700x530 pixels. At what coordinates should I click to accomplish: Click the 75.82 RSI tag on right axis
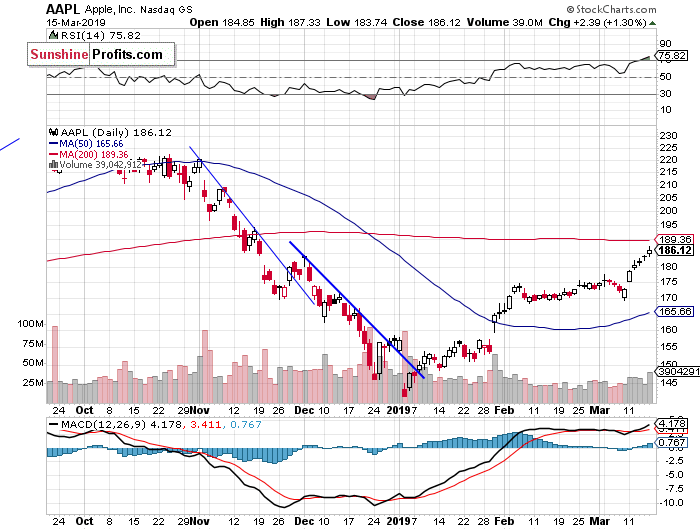(x=672, y=56)
